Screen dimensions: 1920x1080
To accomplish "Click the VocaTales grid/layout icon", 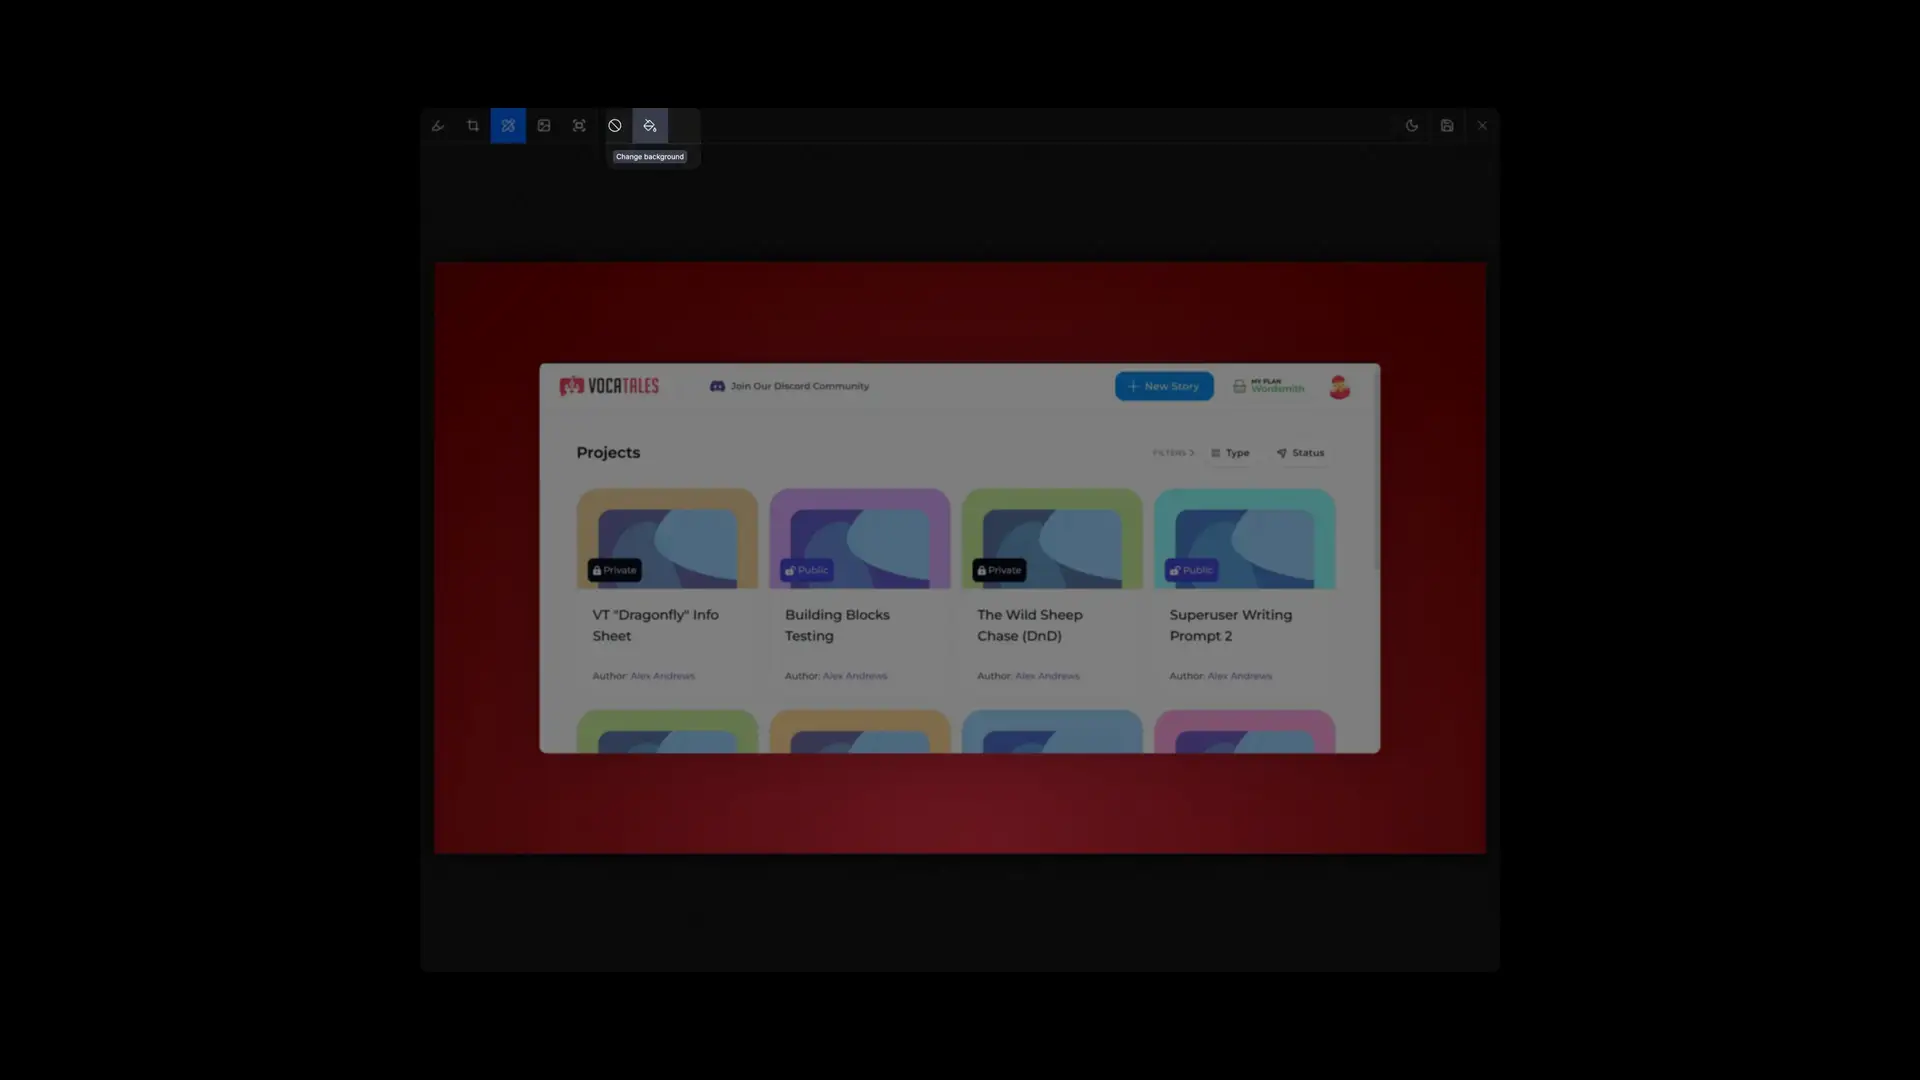I will click(1215, 452).
